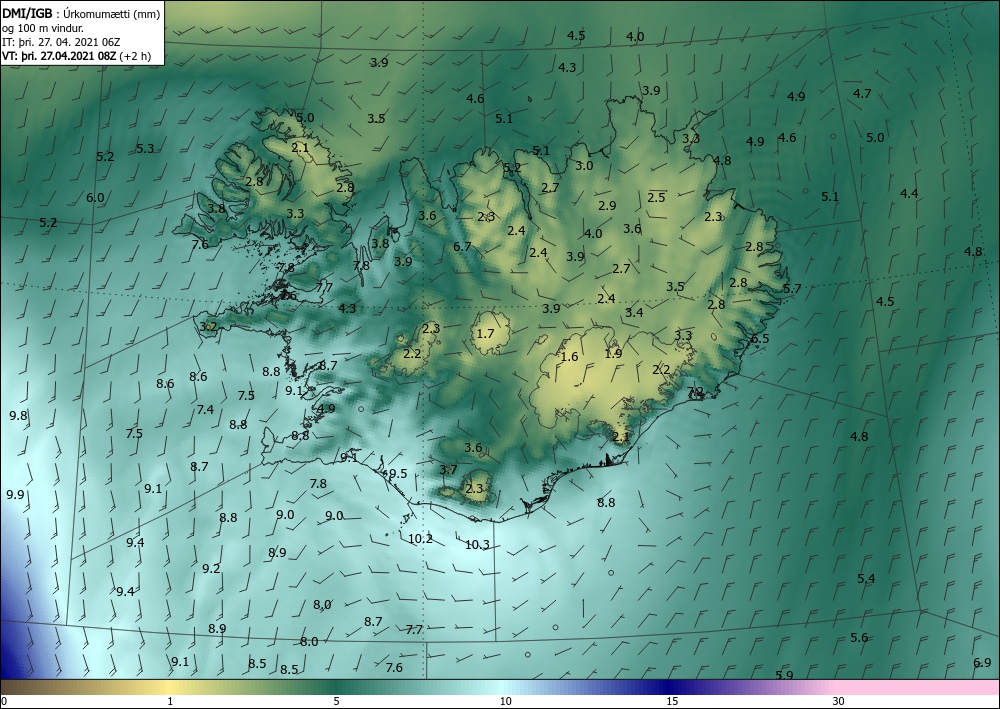Viewport: 1000px width, 709px height.
Task: Click the '5' label on the colour scale
Action: click(336, 702)
